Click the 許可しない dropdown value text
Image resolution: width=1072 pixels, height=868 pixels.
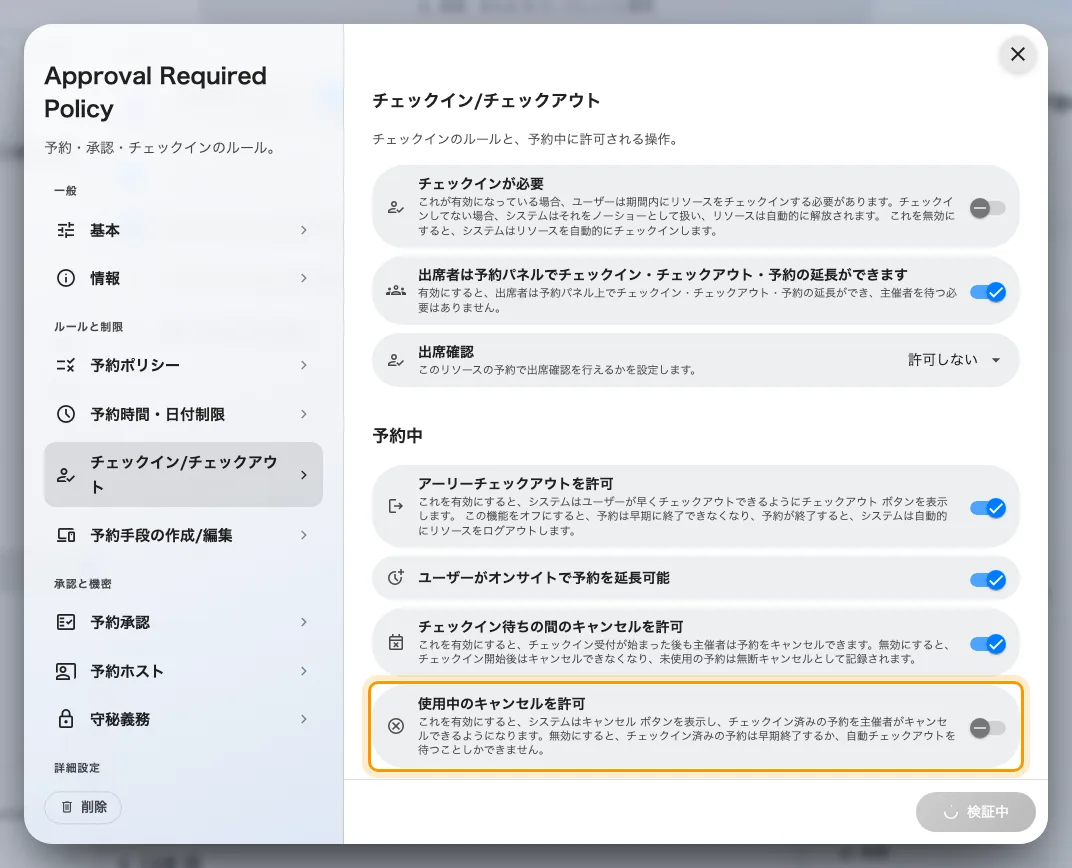pyautogui.click(x=943, y=360)
